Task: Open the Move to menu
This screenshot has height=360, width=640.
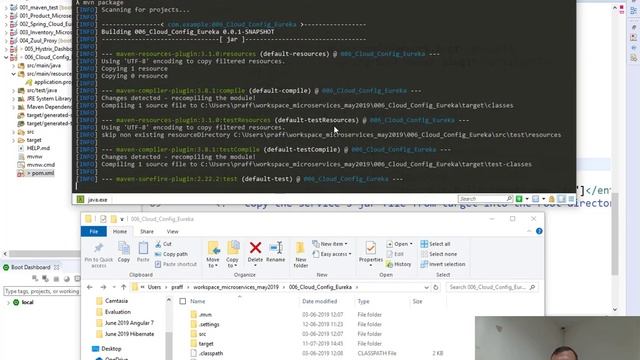Action: (x=213, y=254)
